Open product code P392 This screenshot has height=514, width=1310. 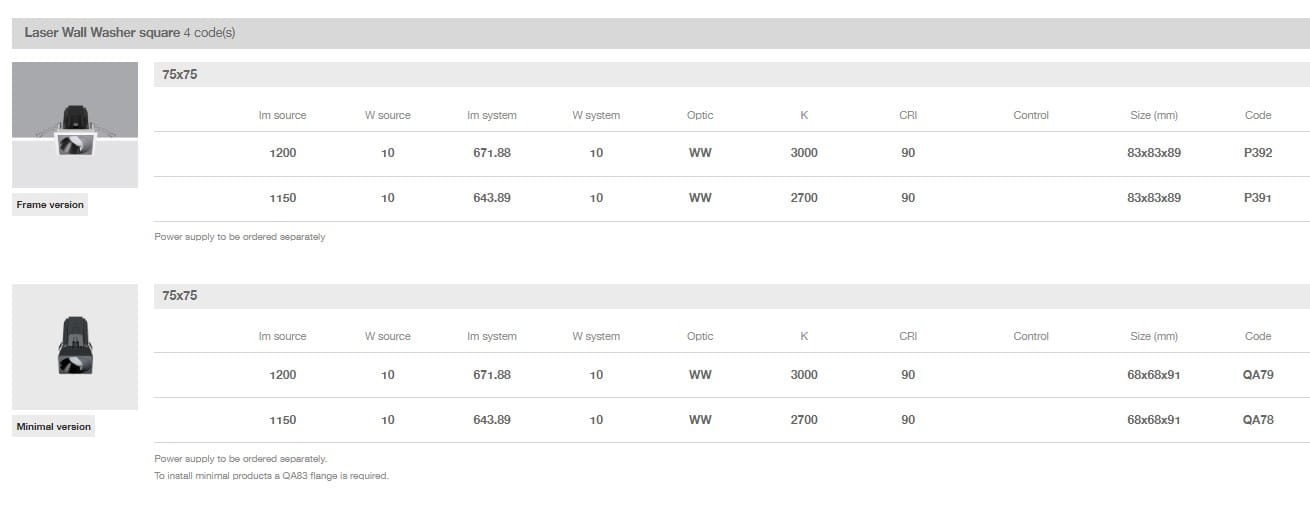[1258, 153]
